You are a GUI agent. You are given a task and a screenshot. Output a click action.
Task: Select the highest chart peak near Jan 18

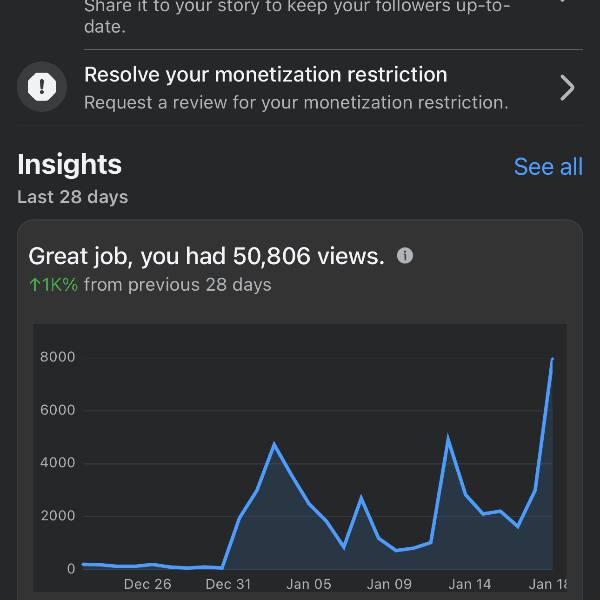[551, 360]
